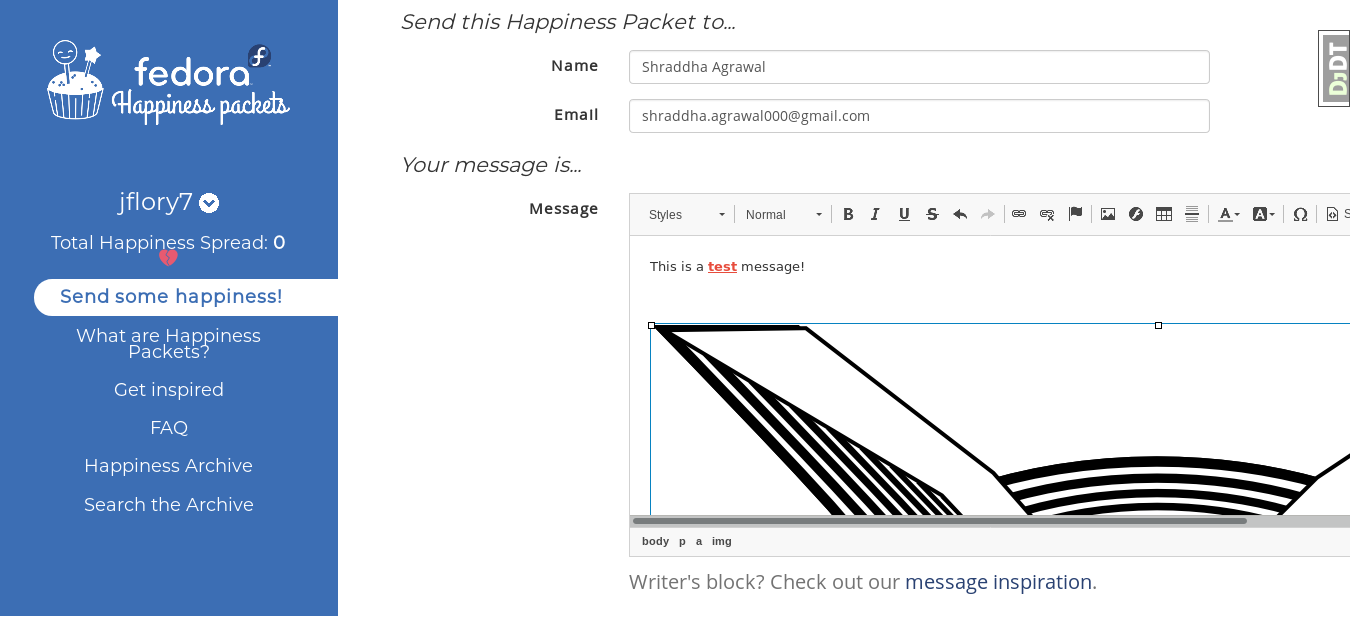Open the Happiness Archive page
The height and width of the screenshot is (628, 1350).
tap(168, 466)
